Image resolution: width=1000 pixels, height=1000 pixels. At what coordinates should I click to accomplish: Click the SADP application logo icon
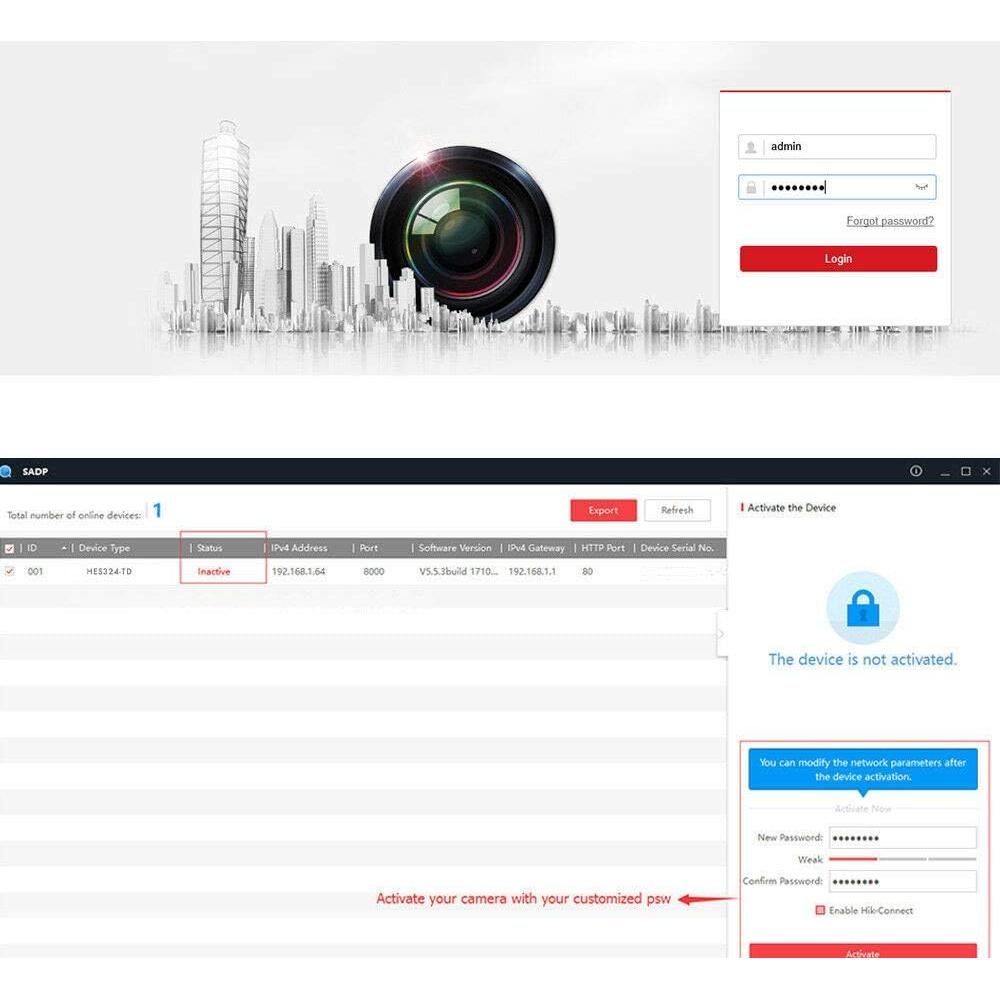[7, 471]
